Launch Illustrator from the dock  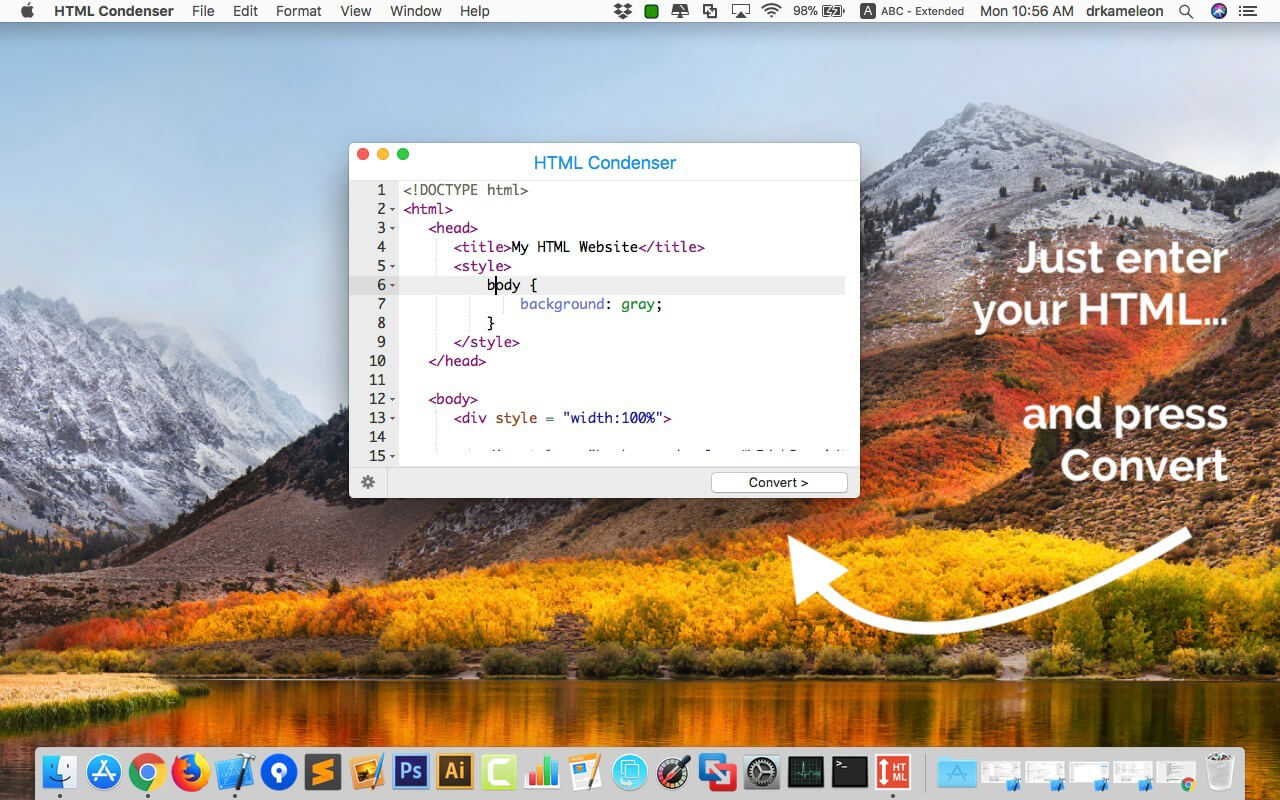point(455,771)
